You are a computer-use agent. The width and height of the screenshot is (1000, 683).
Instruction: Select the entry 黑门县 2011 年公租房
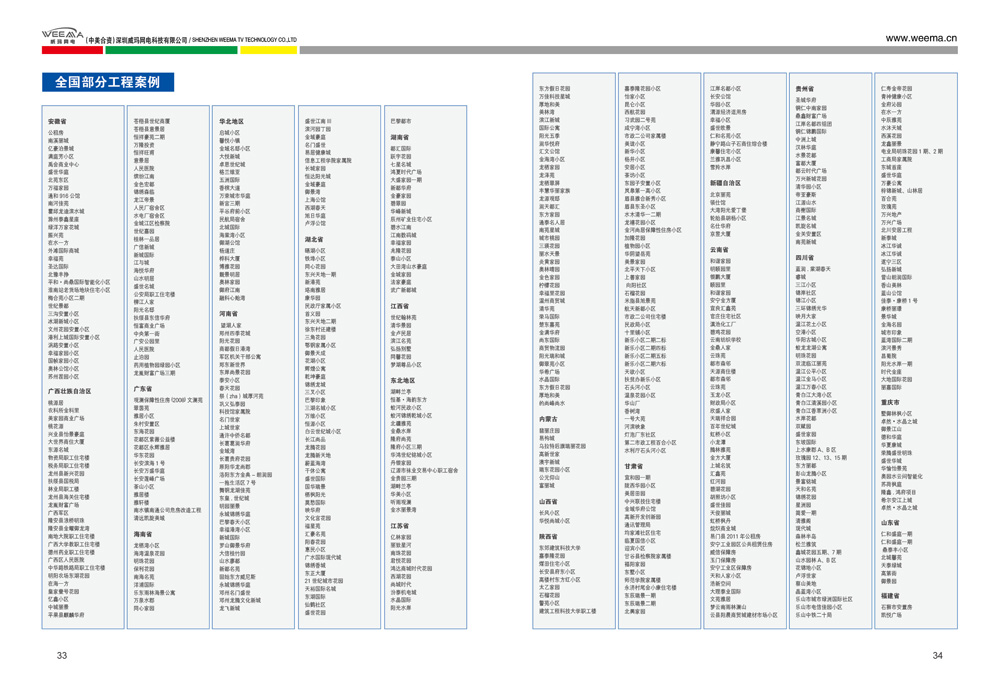[x=735, y=536]
